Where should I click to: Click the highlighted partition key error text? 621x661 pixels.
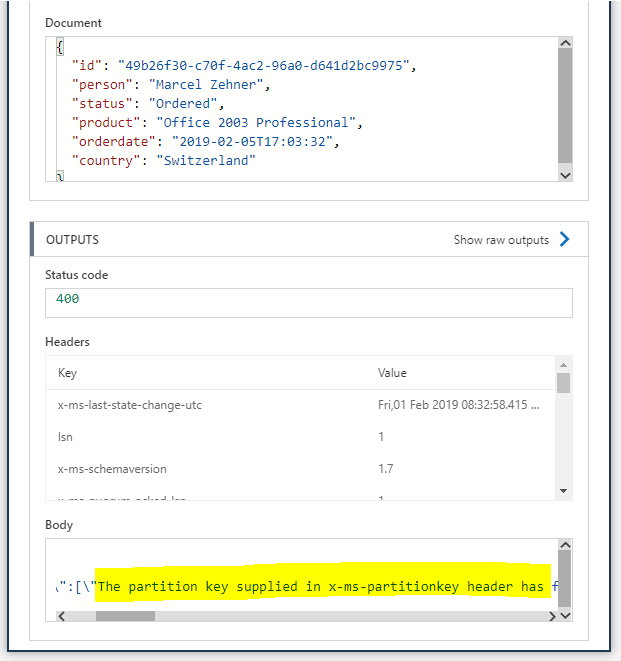pyautogui.click(x=320, y=586)
